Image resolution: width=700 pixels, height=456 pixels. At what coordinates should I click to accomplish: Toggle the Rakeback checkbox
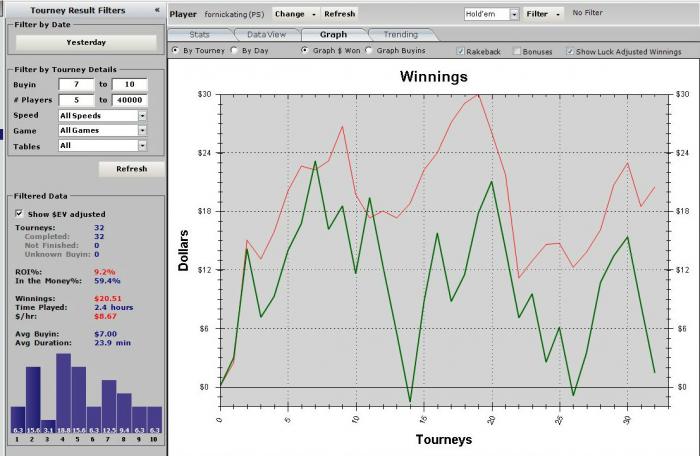pyautogui.click(x=460, y=51)
